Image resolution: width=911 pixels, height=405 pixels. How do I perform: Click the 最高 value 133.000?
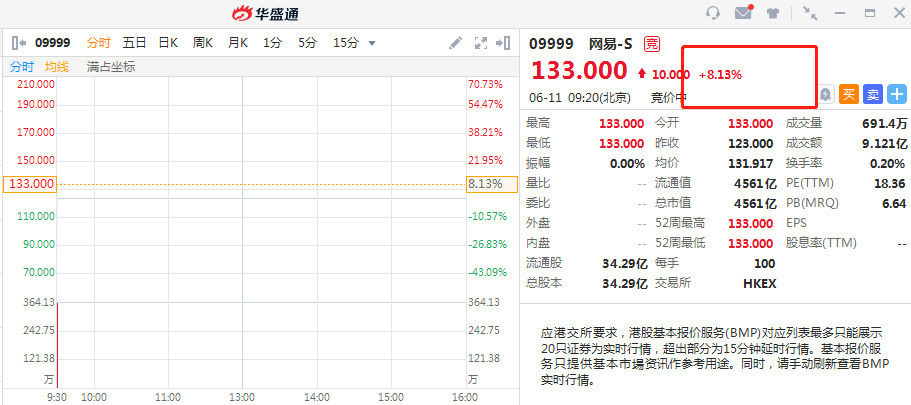click(x=622, y=123)
